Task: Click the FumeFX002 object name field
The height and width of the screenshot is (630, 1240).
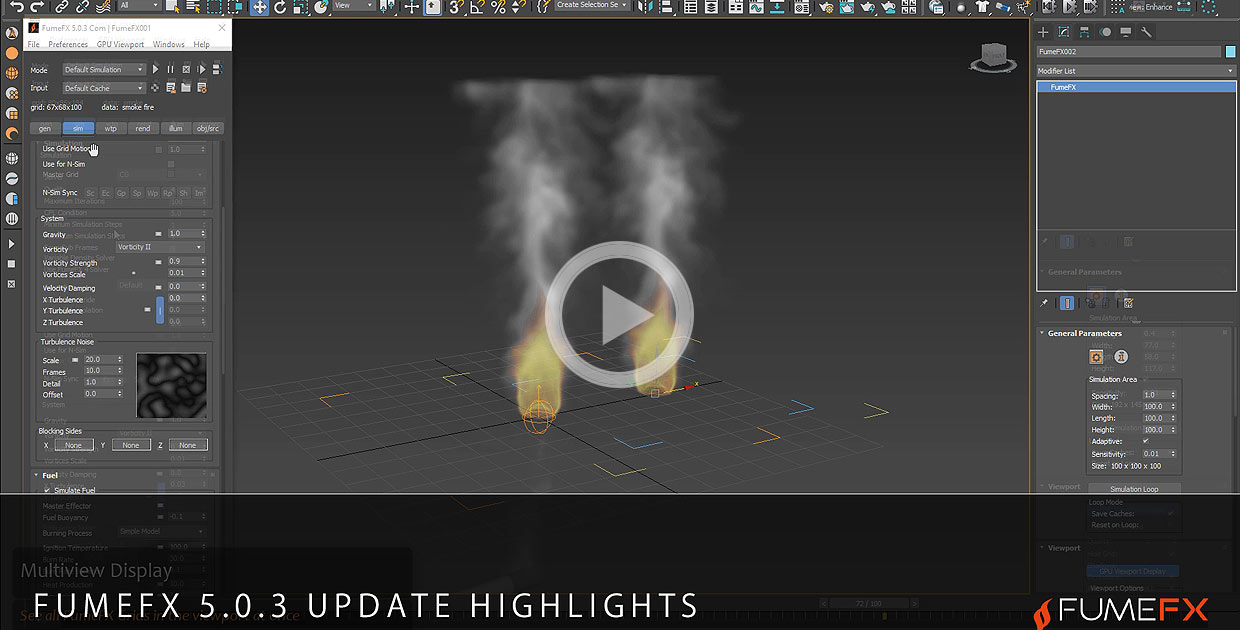Action: click(1129, 51)
